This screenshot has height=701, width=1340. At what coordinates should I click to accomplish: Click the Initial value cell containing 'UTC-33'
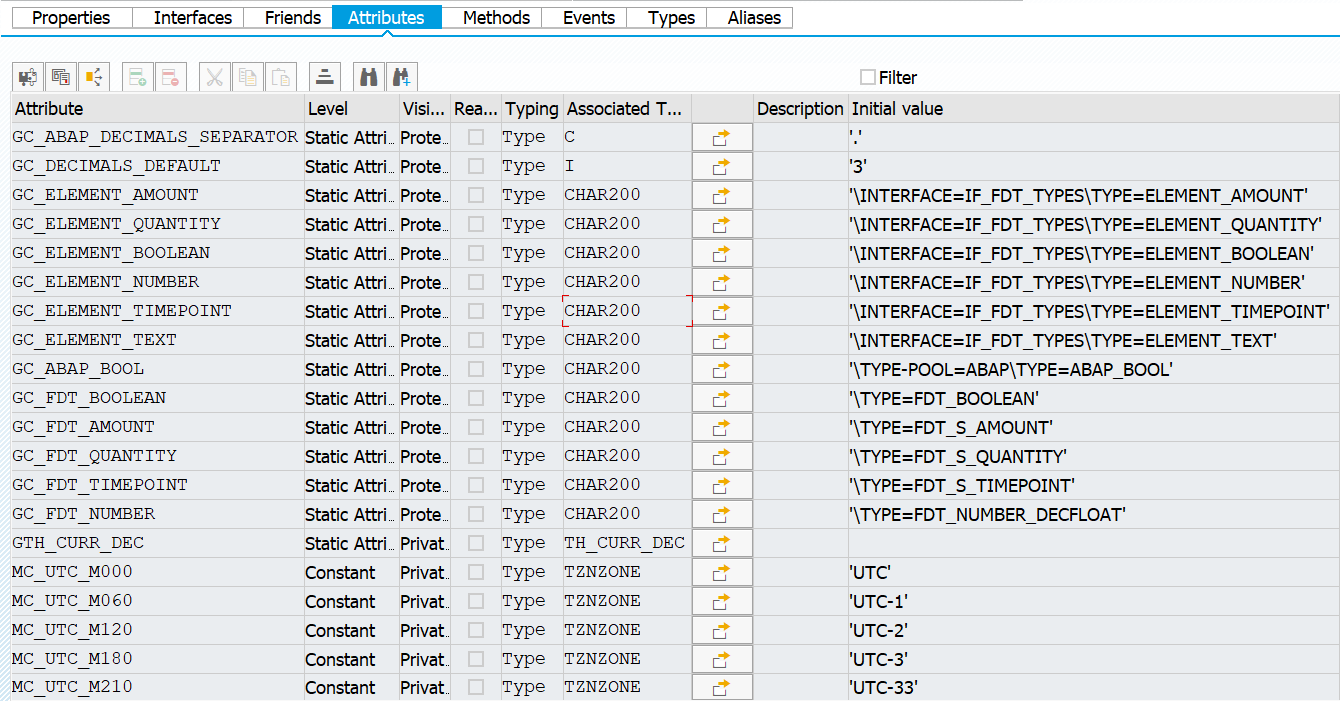pyautogui.click(x=1093, y=688)
